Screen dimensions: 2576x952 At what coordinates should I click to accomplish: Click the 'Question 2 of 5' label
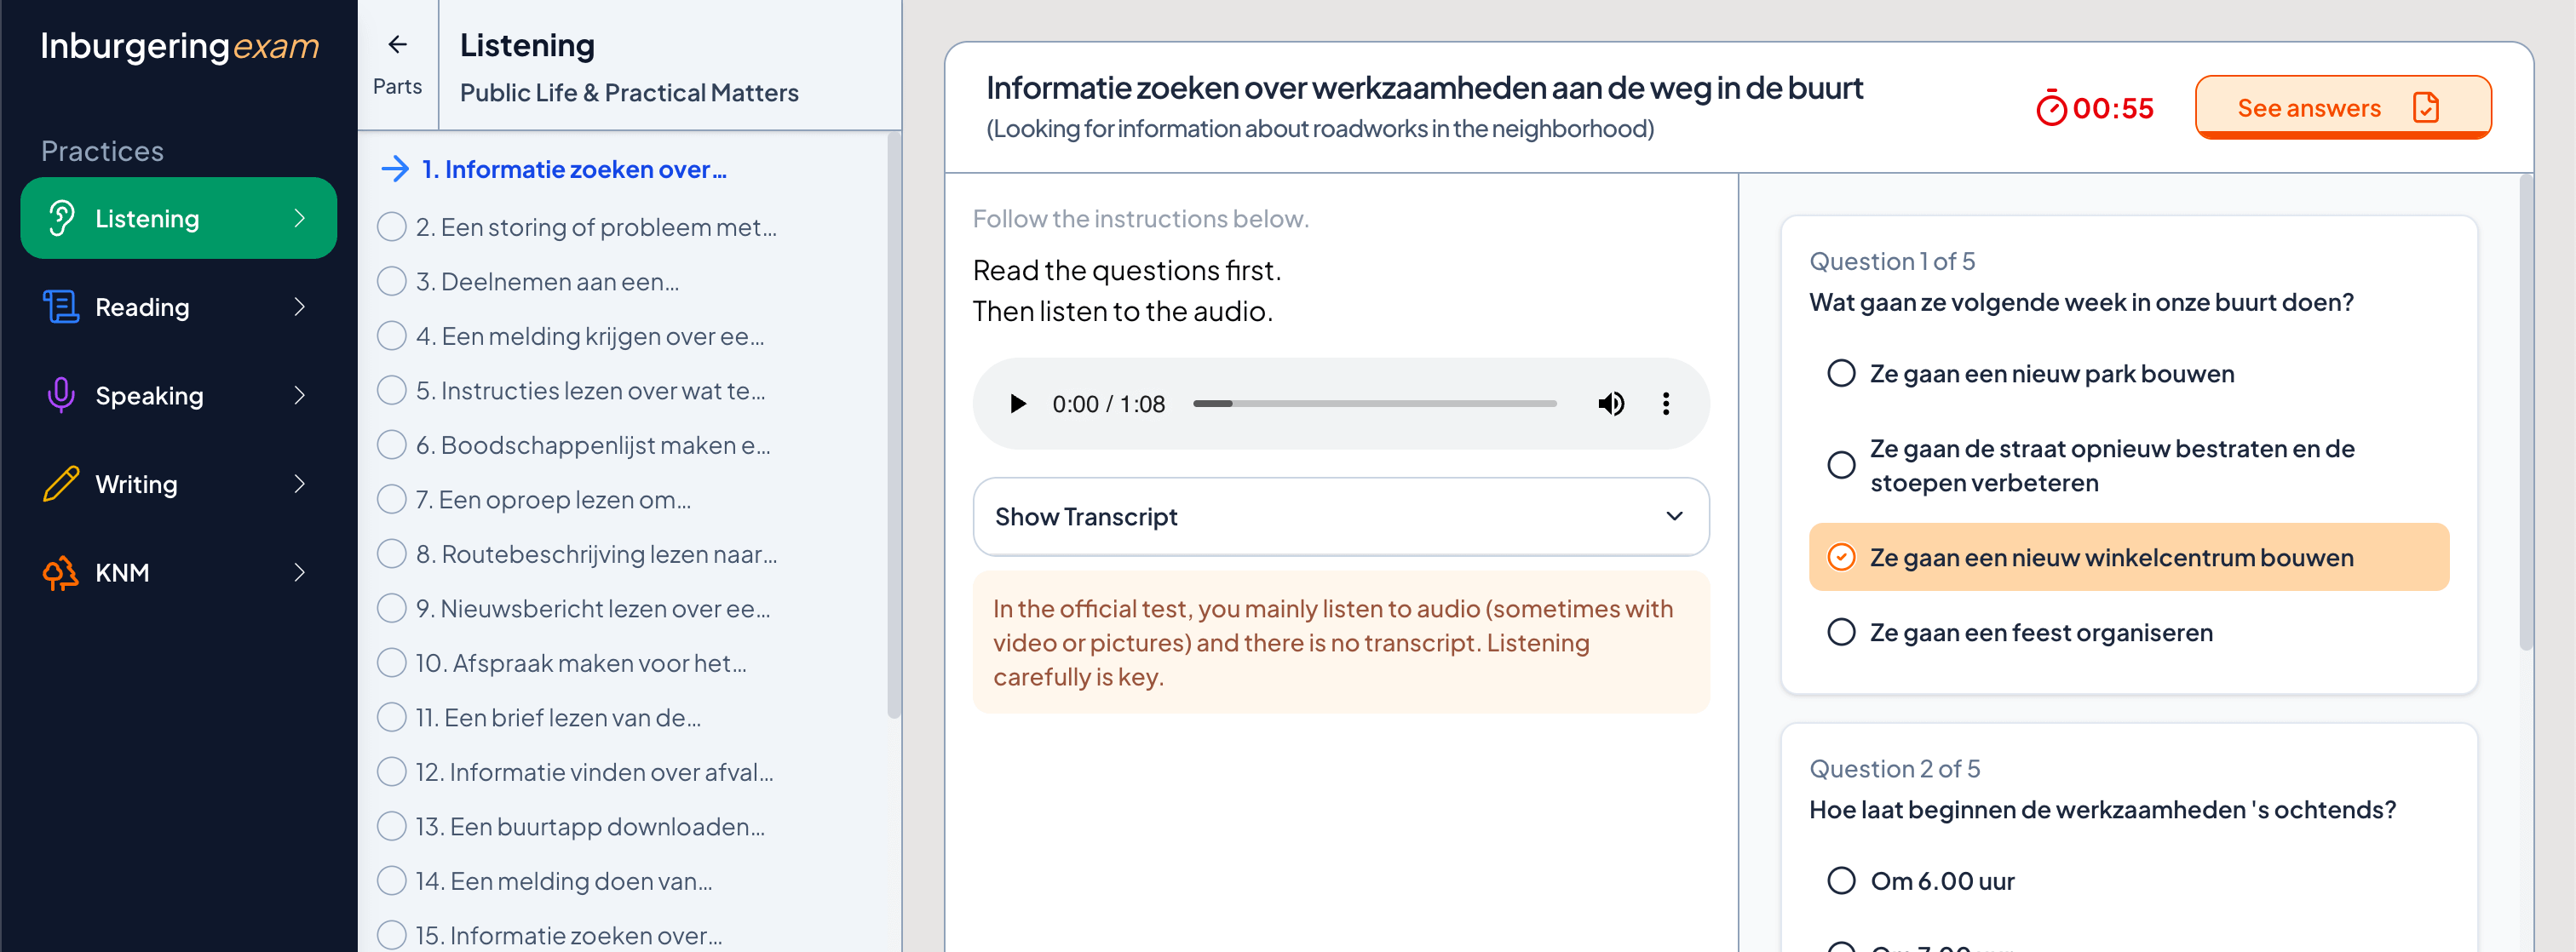[x=1894, y=768]
